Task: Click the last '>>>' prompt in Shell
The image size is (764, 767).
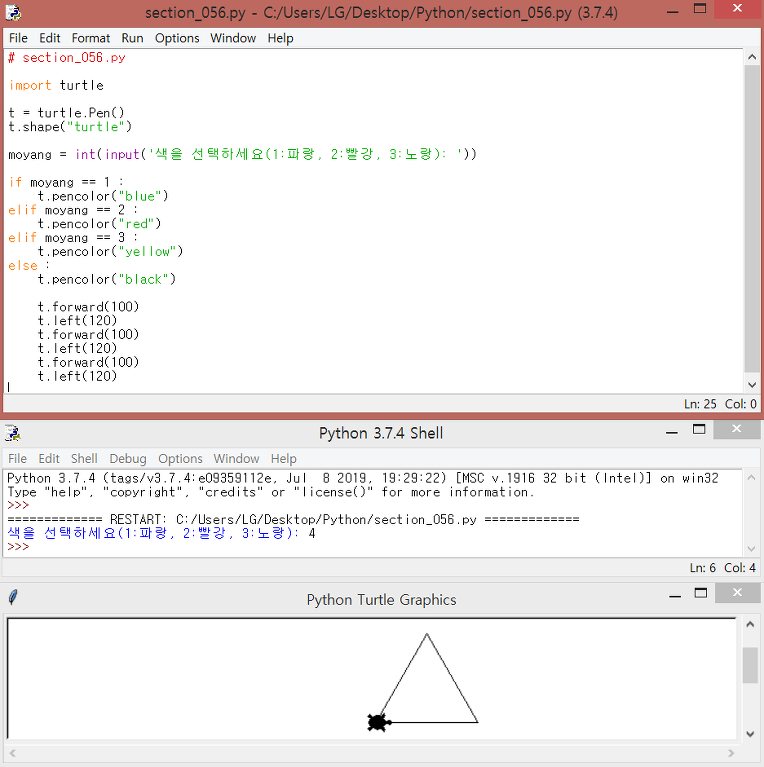Action: pos(18,547)
